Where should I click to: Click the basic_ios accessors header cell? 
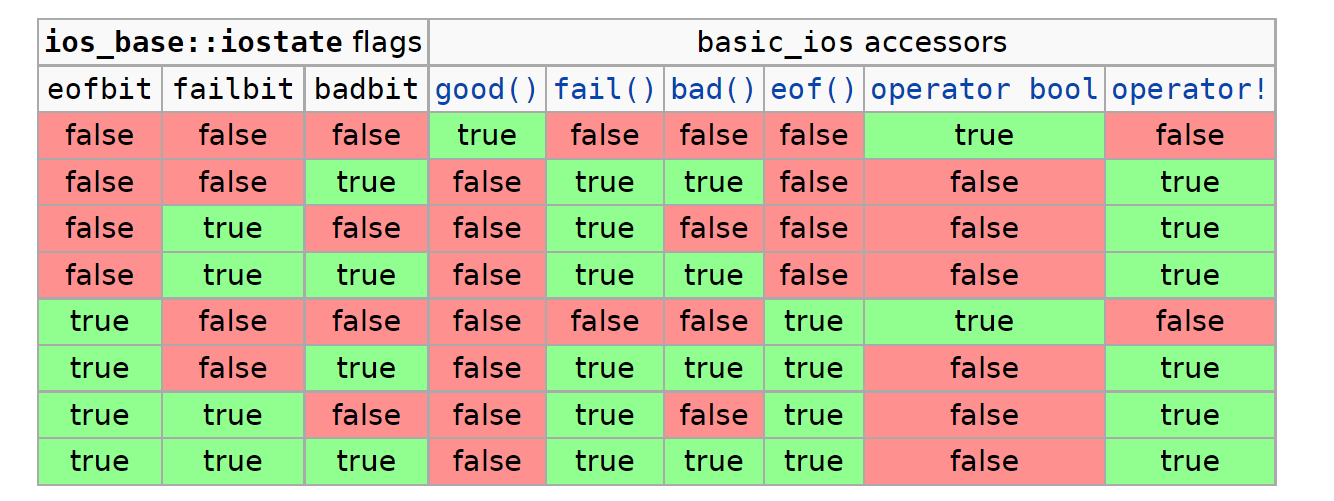tap(852, 43)
